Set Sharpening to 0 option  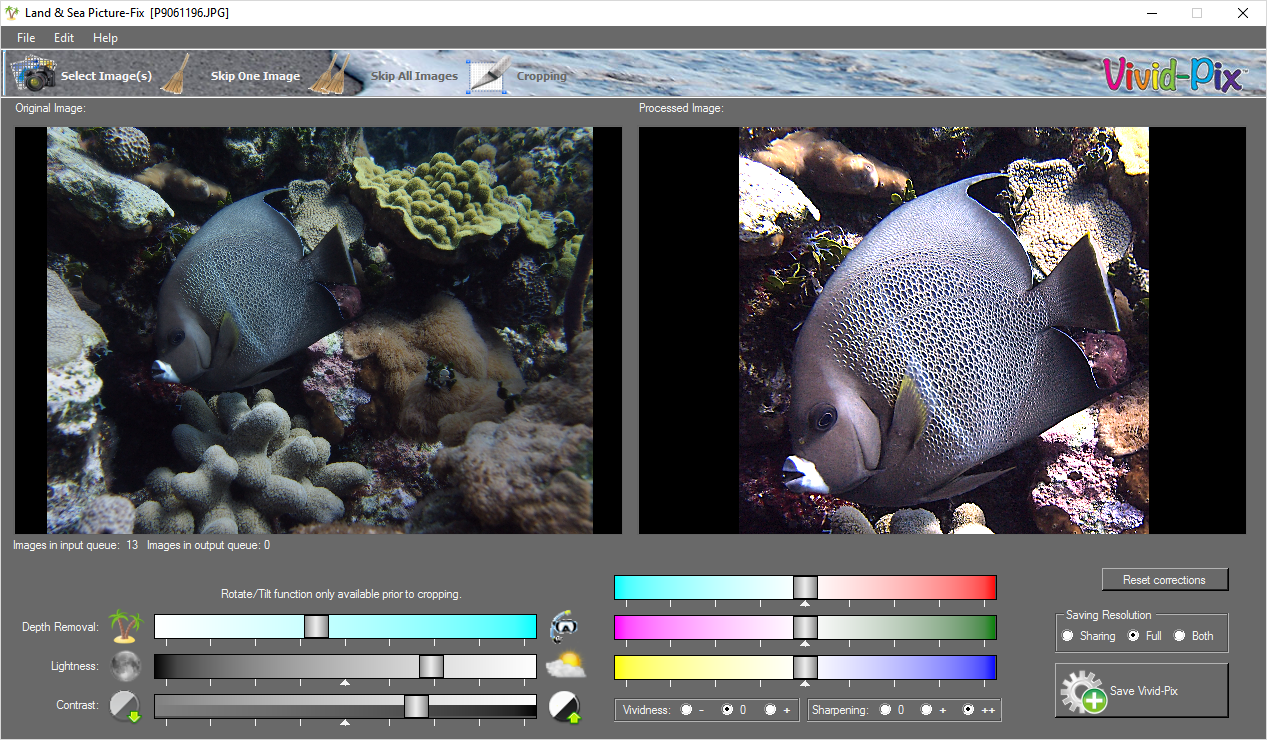(x=885, y=710)
